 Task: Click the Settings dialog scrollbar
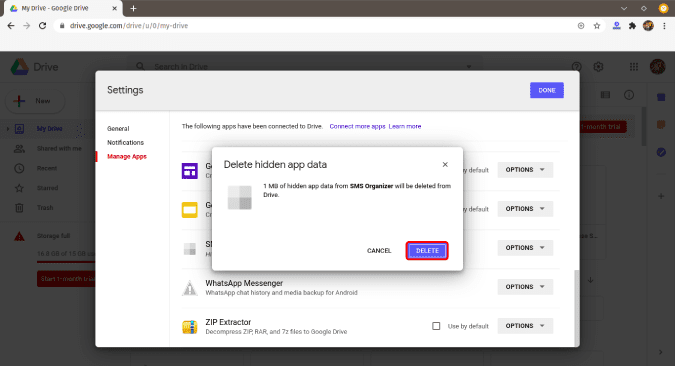tap(577, 308)
